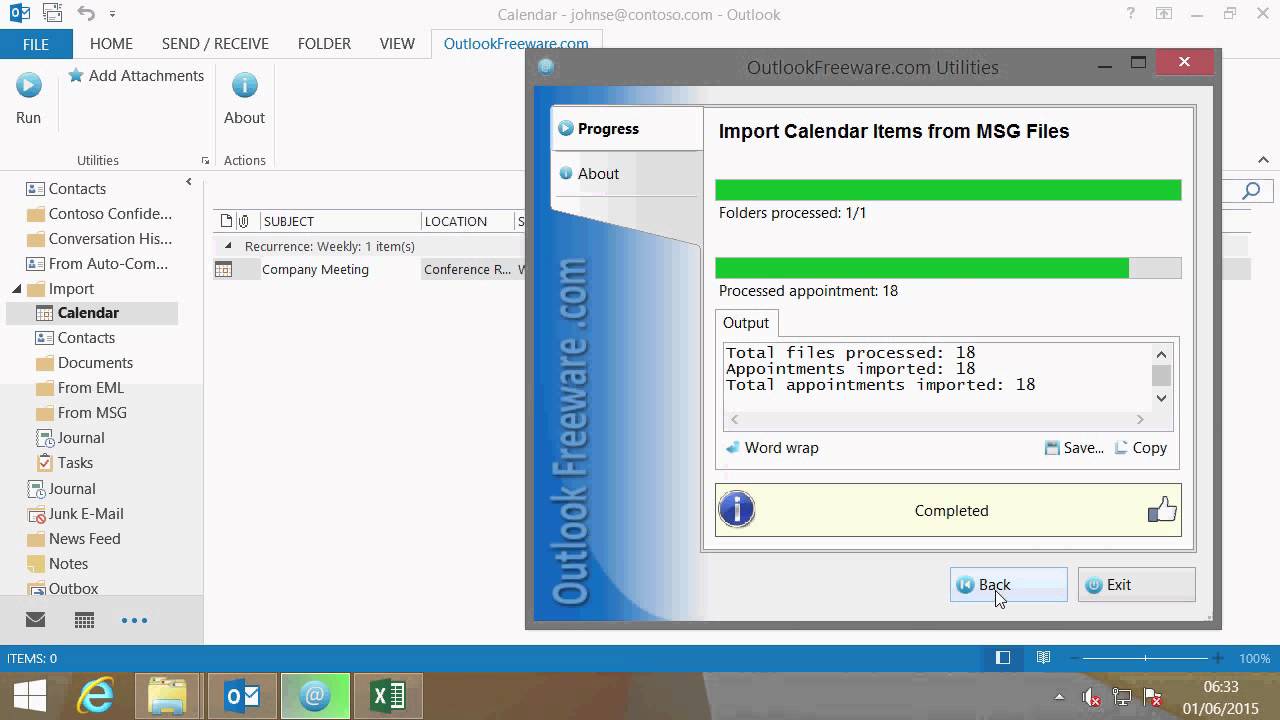Click the thumbs up icon
Image resolution: width=1280 pixels, height=720 pixels.
click(x=1162, y=510)
